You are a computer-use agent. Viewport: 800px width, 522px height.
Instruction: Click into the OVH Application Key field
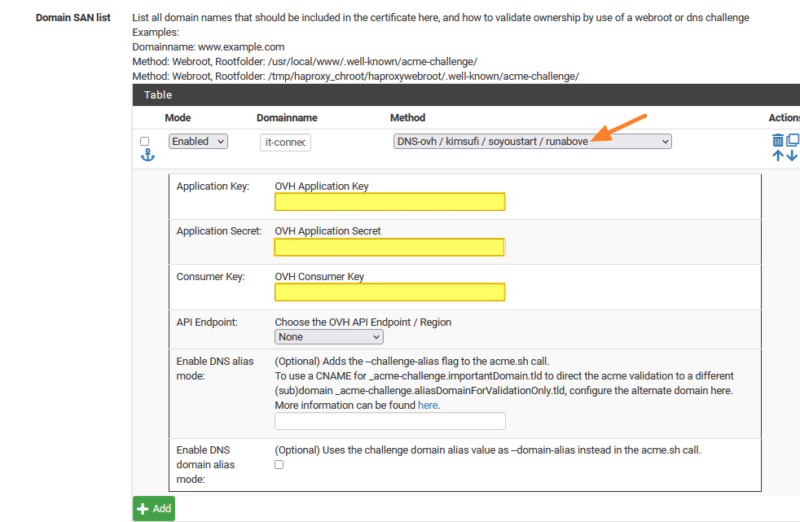click(390, 202)
